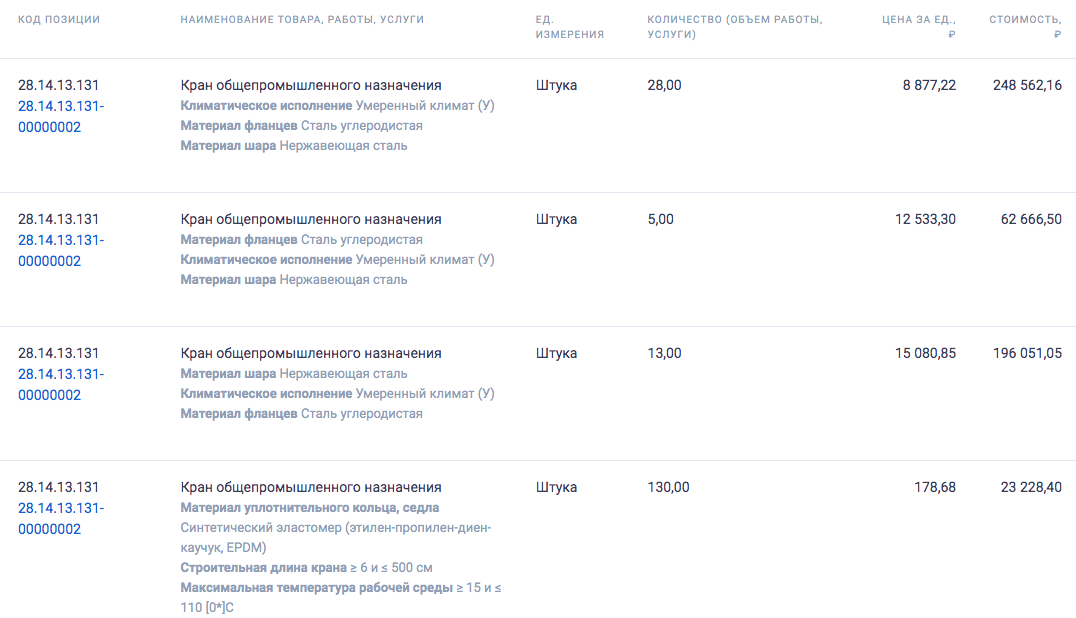Open code link 28.14.13.131-00000002 in first row

(x=61, y=117)
